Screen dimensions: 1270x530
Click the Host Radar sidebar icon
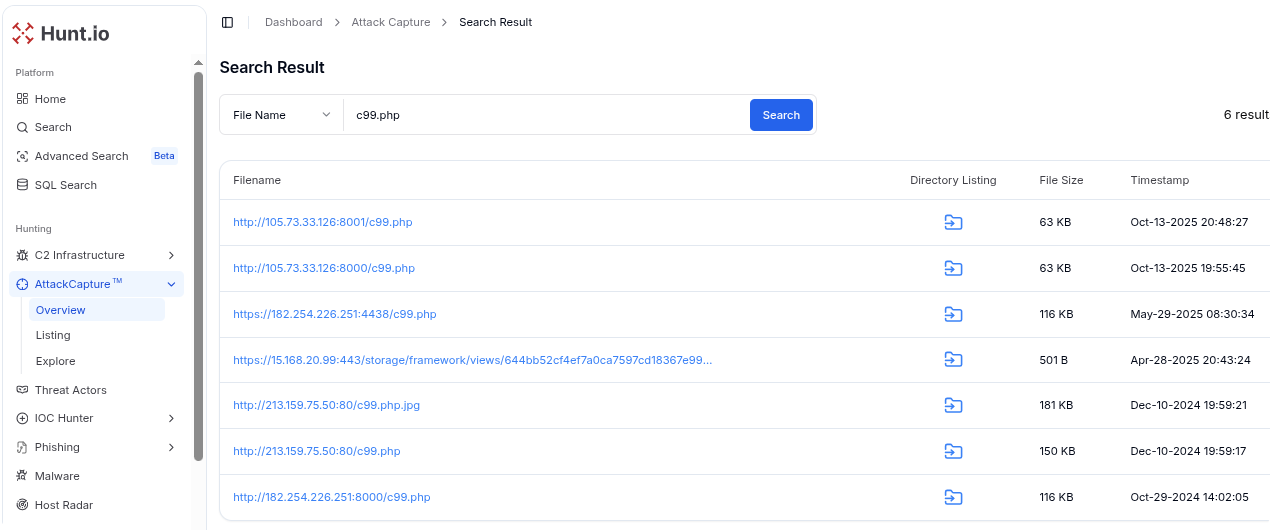(23, 505)
